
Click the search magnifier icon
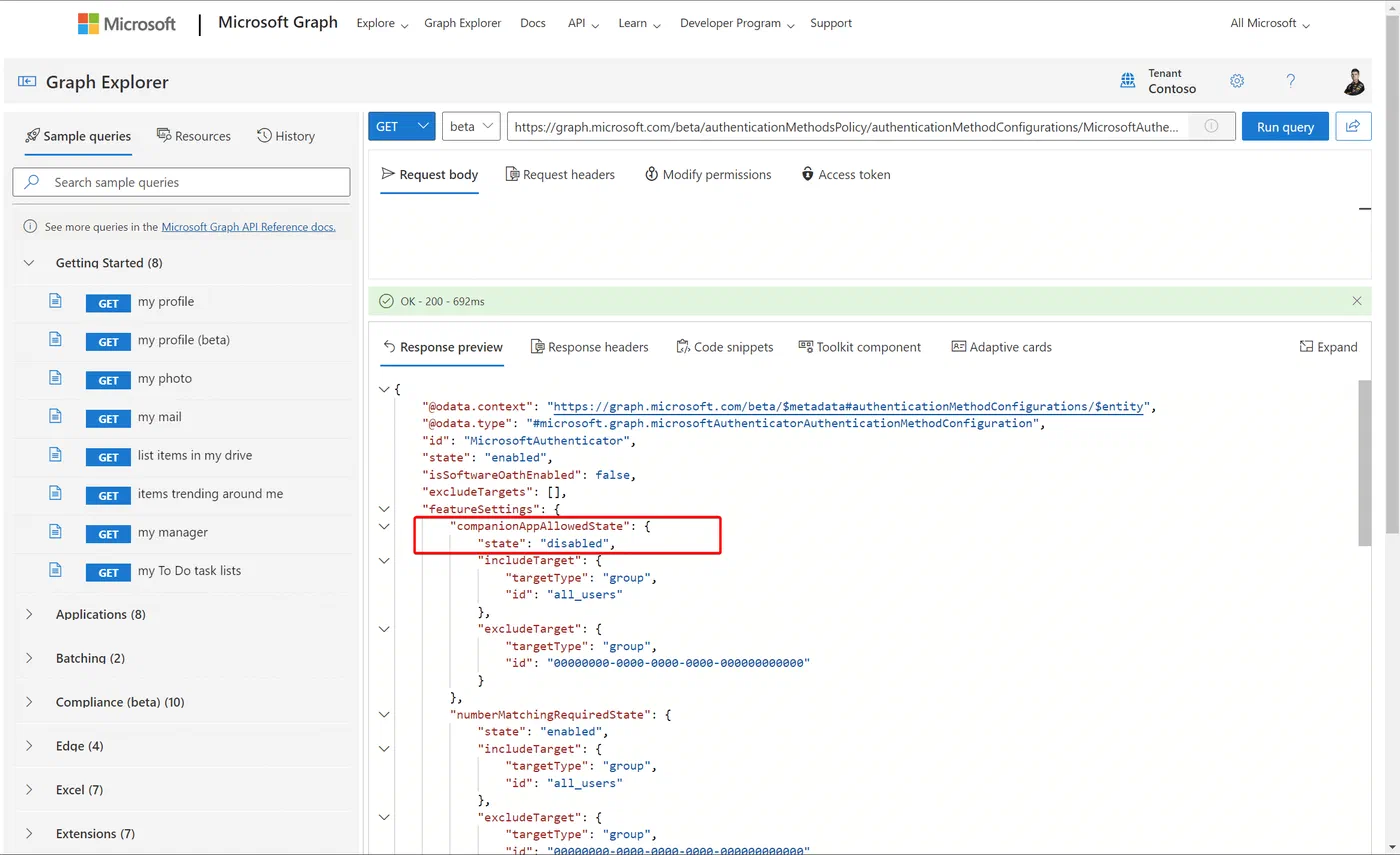click(x=32, y=182)
